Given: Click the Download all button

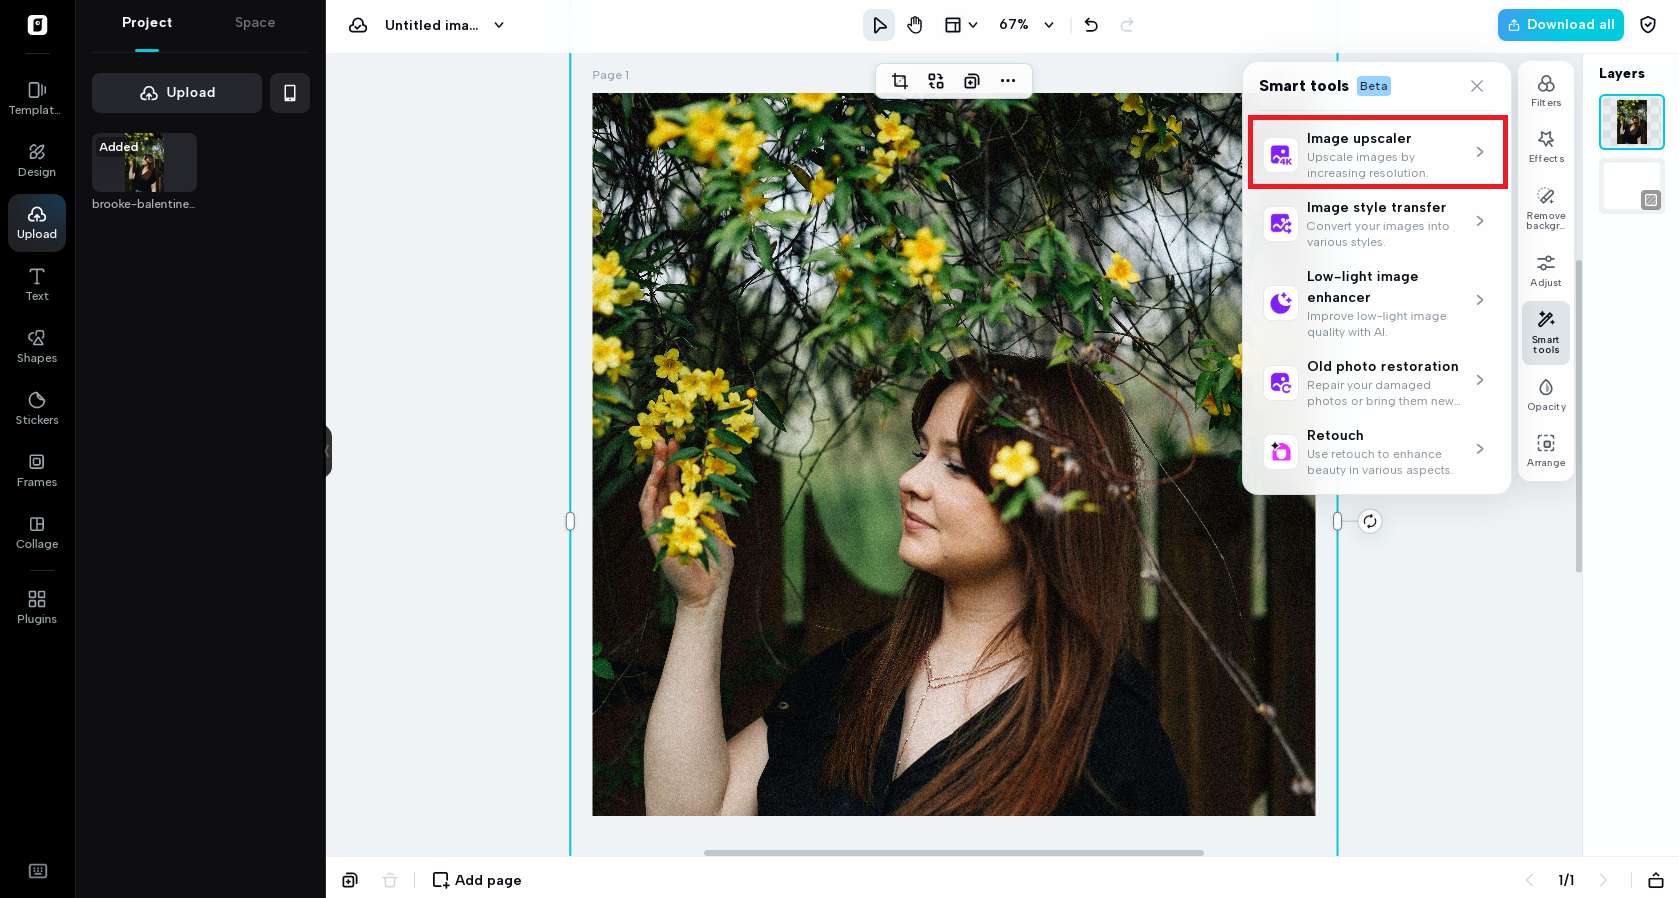Looking at the screenshot, I should tap(1560, 25).
